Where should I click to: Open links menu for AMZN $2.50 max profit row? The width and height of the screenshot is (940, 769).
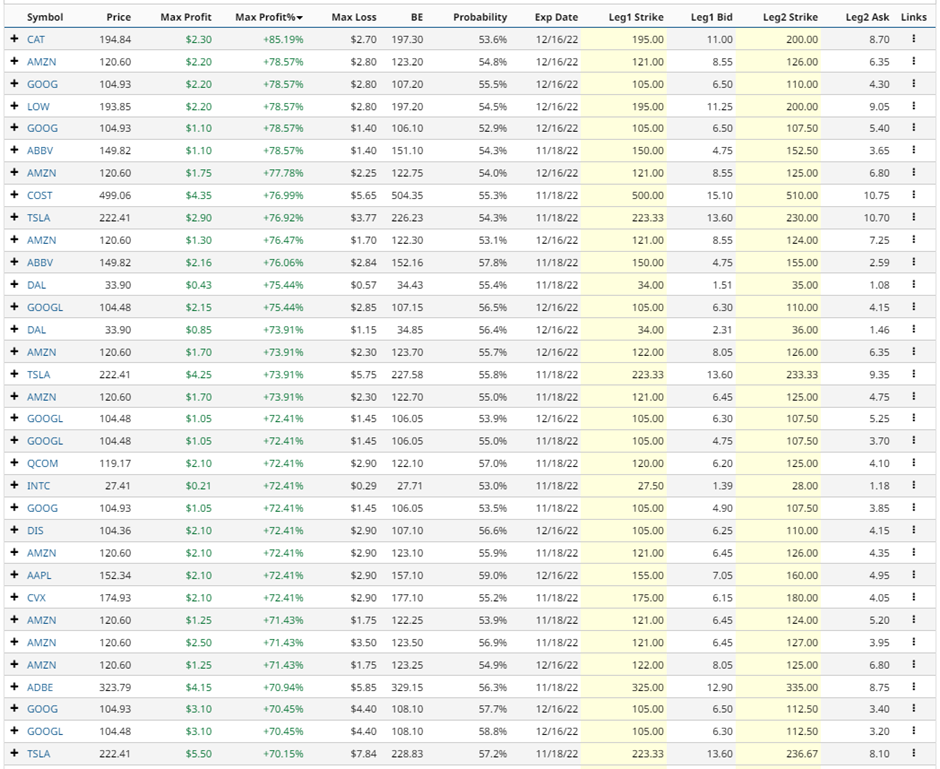(914, 642)
